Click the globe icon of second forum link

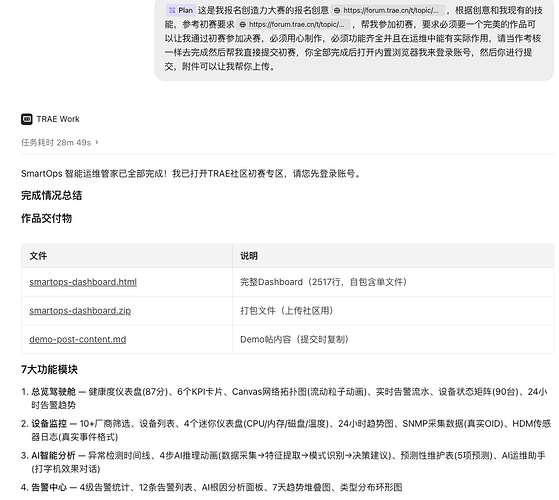(x=242, y=25)
